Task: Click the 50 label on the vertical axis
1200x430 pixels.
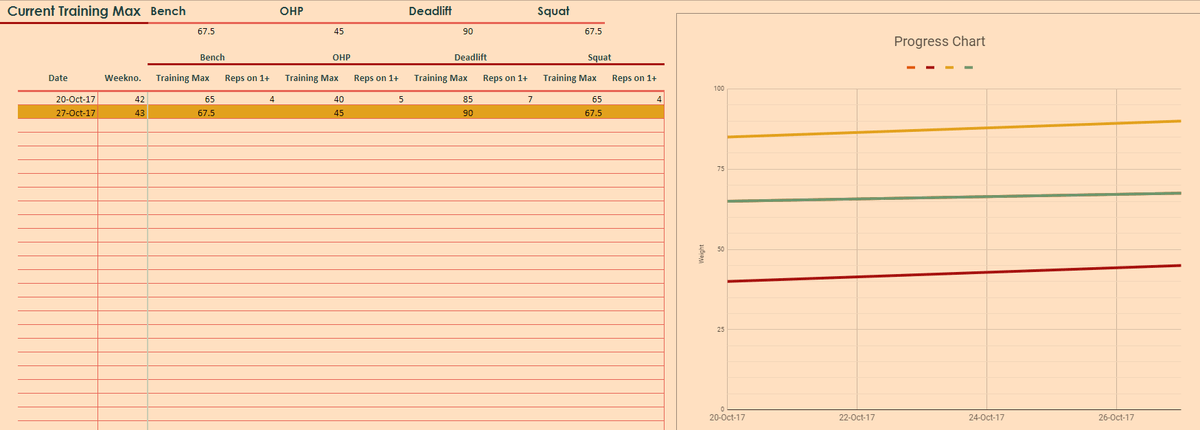Action: (721, 250)
